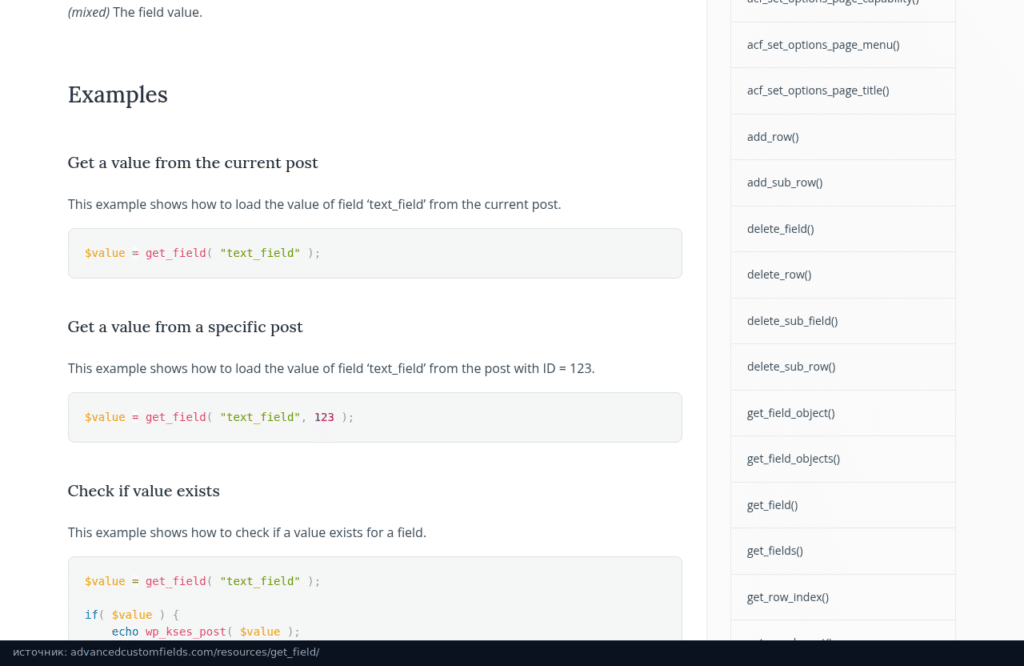Click the 'if( $value ) {' code line
Screen dimensions: 1024x666
tap(131, 614)
